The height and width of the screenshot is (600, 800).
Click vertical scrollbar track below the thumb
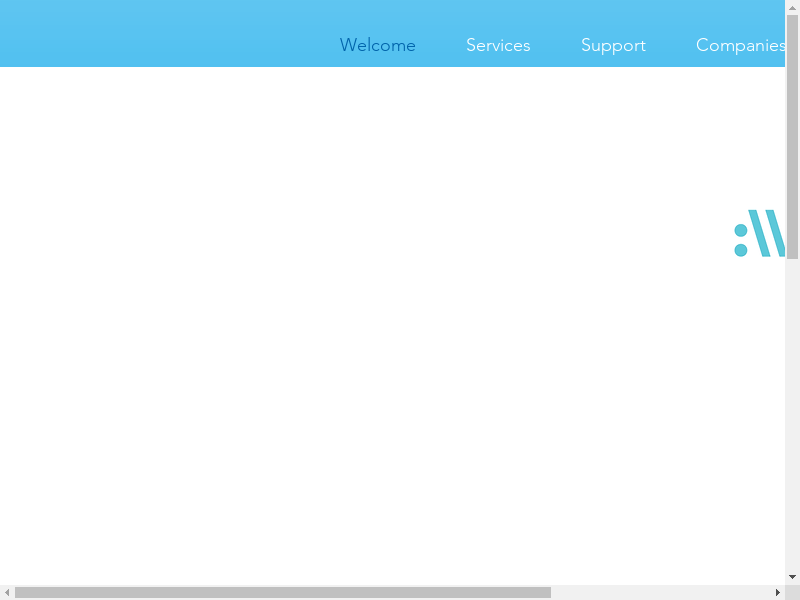point(792,420)
